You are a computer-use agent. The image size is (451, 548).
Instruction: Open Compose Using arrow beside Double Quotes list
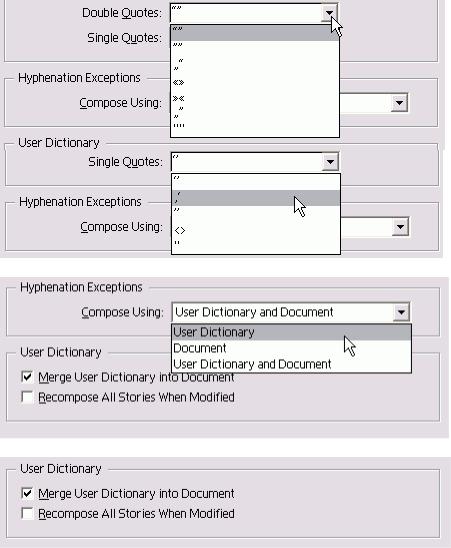point(399,103)
